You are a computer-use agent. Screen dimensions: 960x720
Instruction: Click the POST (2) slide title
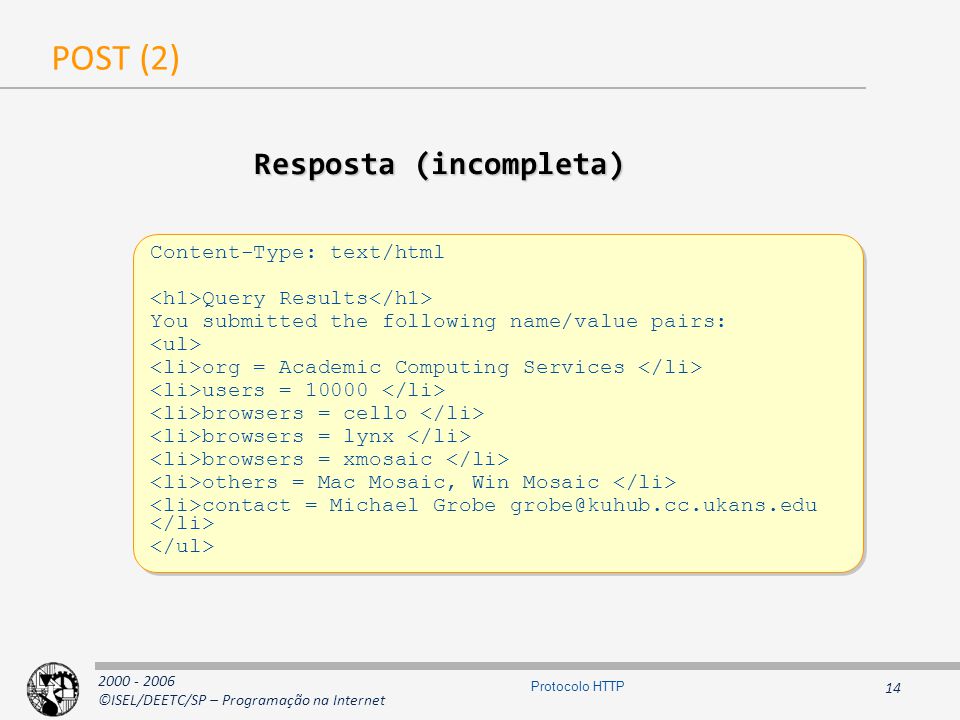116,59
